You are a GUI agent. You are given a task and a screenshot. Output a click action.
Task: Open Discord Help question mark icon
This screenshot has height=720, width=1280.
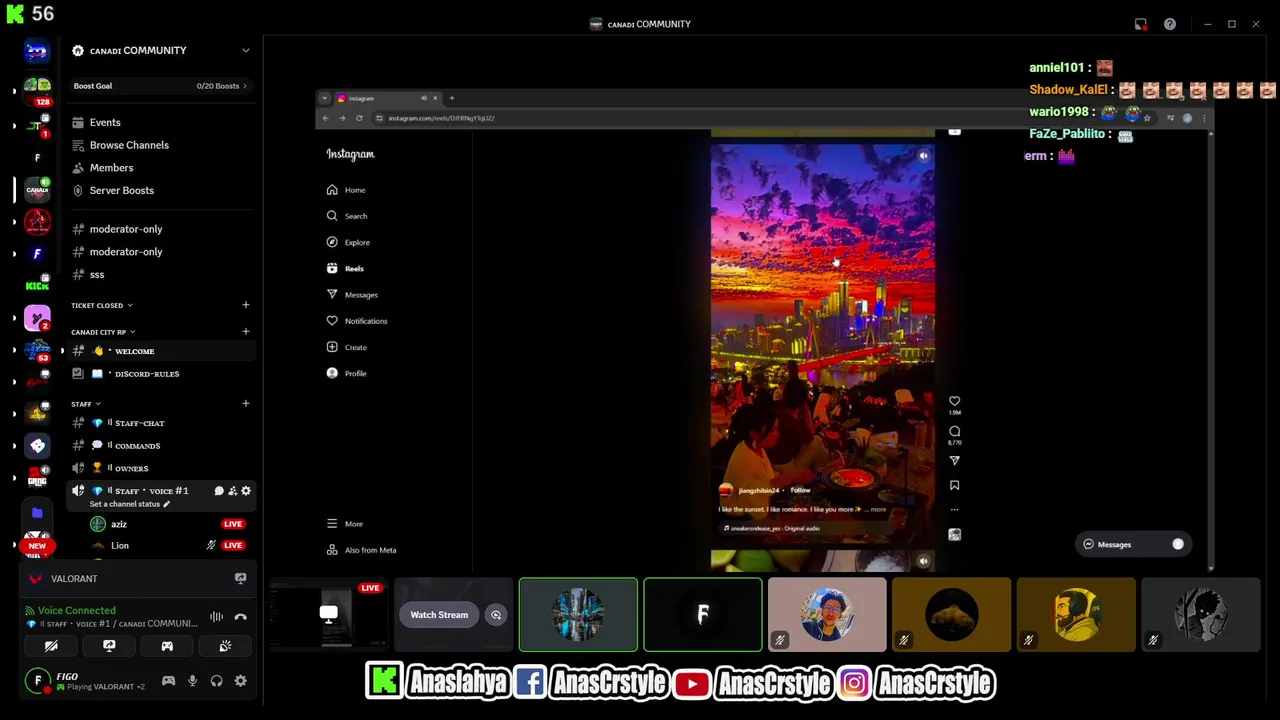coord(1169,24)
